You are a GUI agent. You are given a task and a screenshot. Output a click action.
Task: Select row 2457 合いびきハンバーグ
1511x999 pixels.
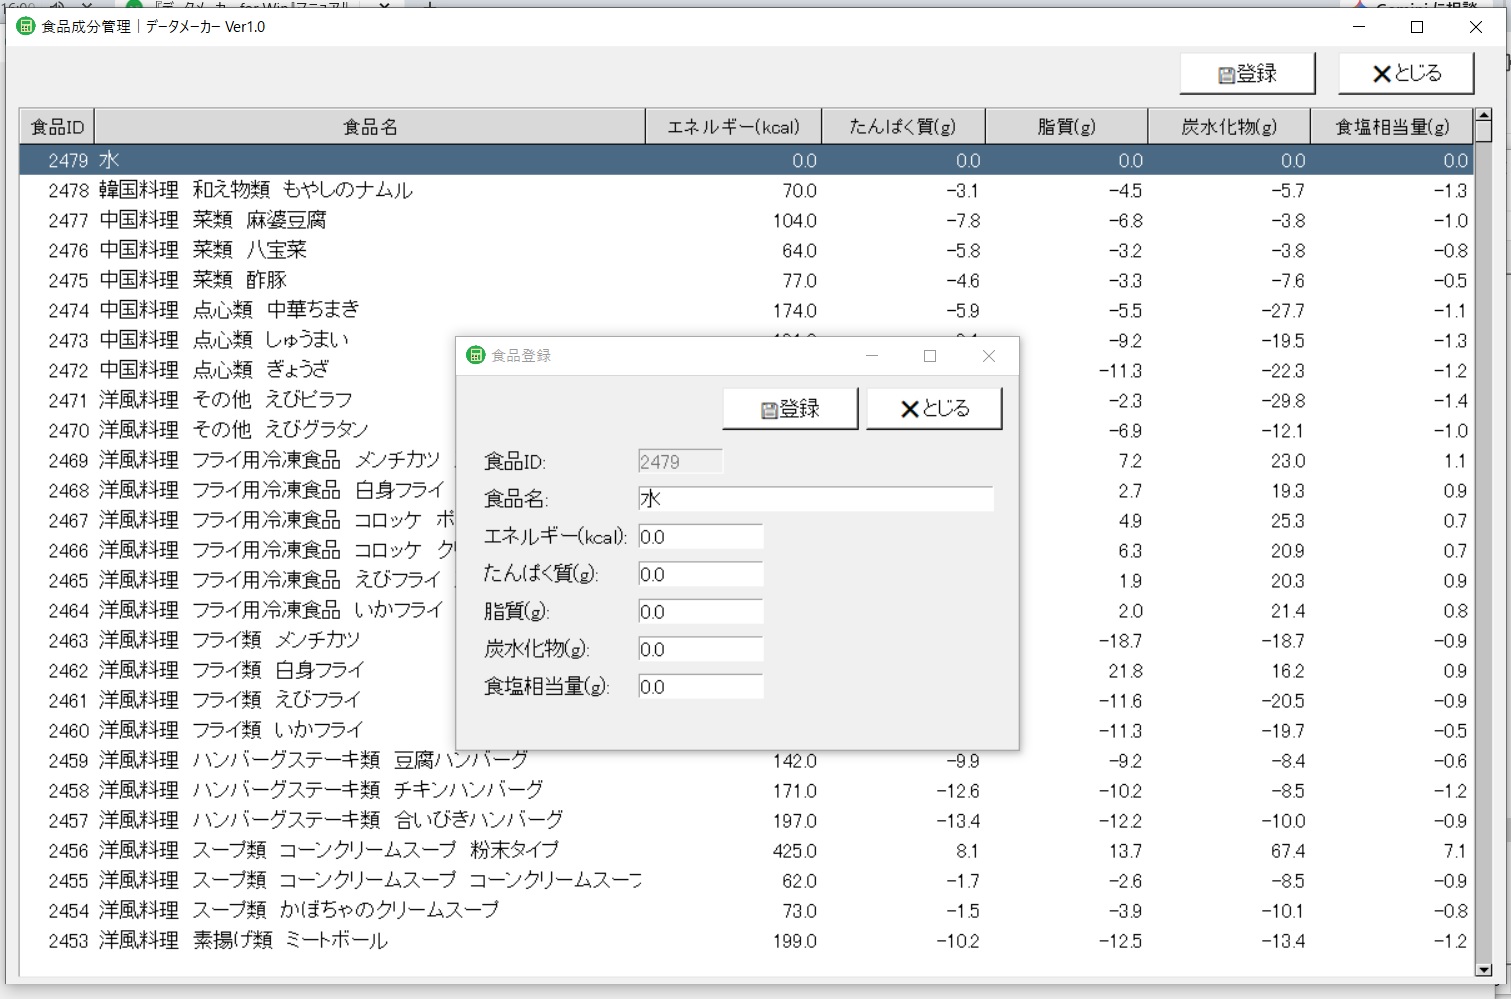[746, 821]
